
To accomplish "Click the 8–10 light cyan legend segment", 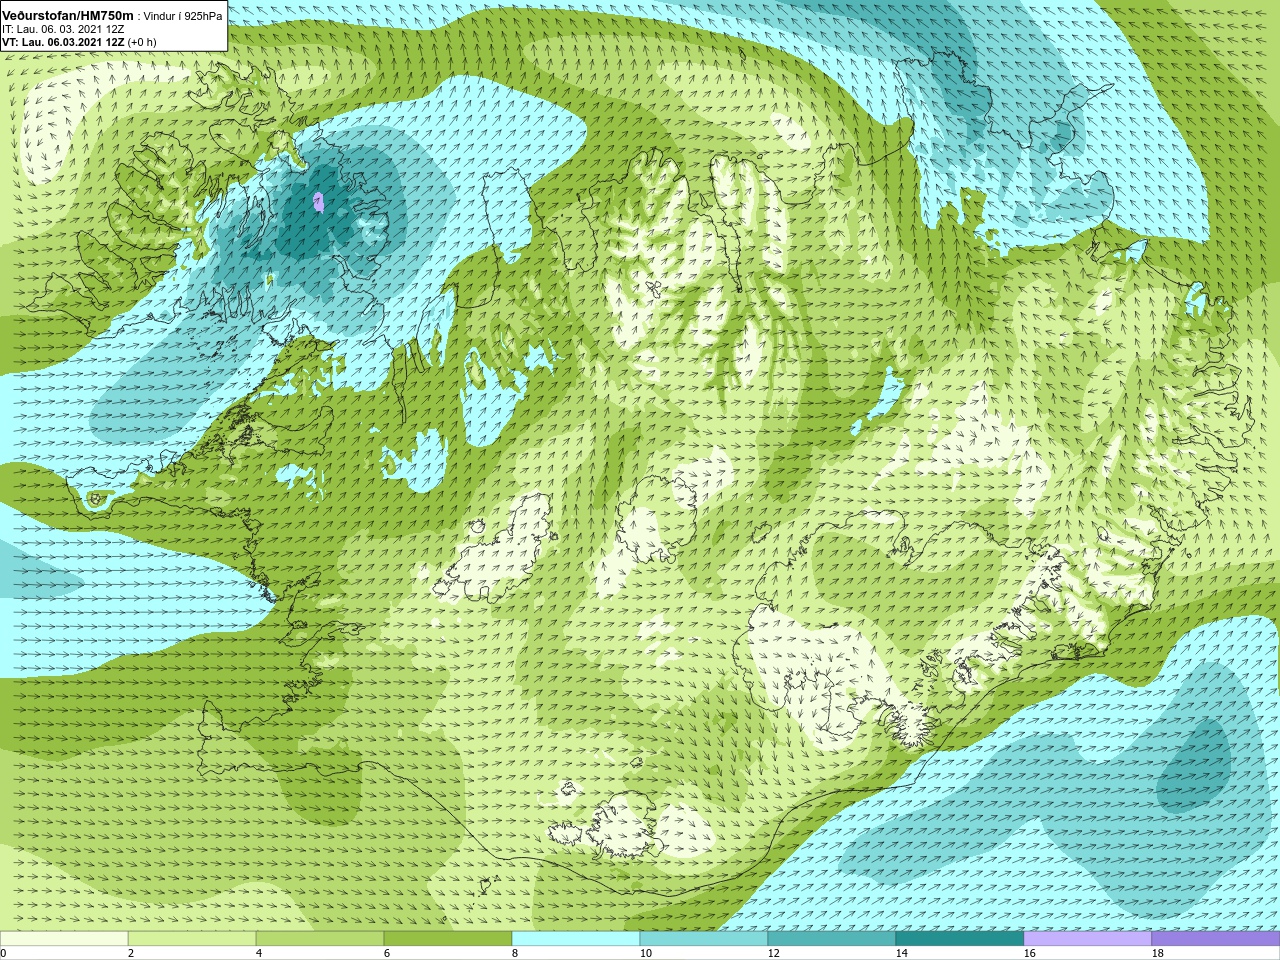I will pyautogui.click(x=576, y=939).
